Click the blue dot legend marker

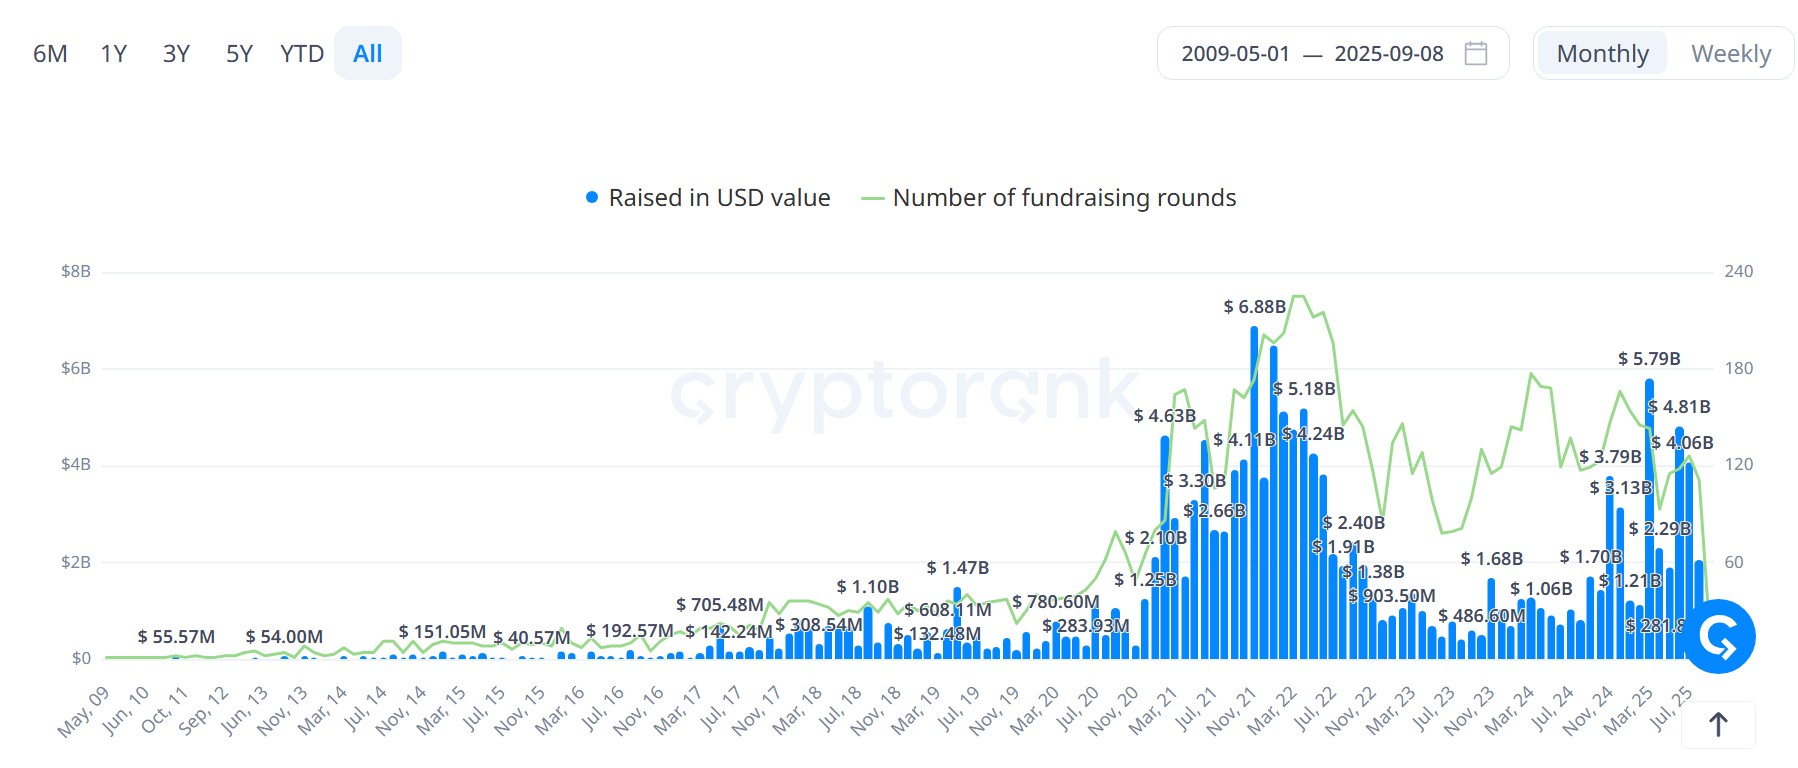click(592, 198)
